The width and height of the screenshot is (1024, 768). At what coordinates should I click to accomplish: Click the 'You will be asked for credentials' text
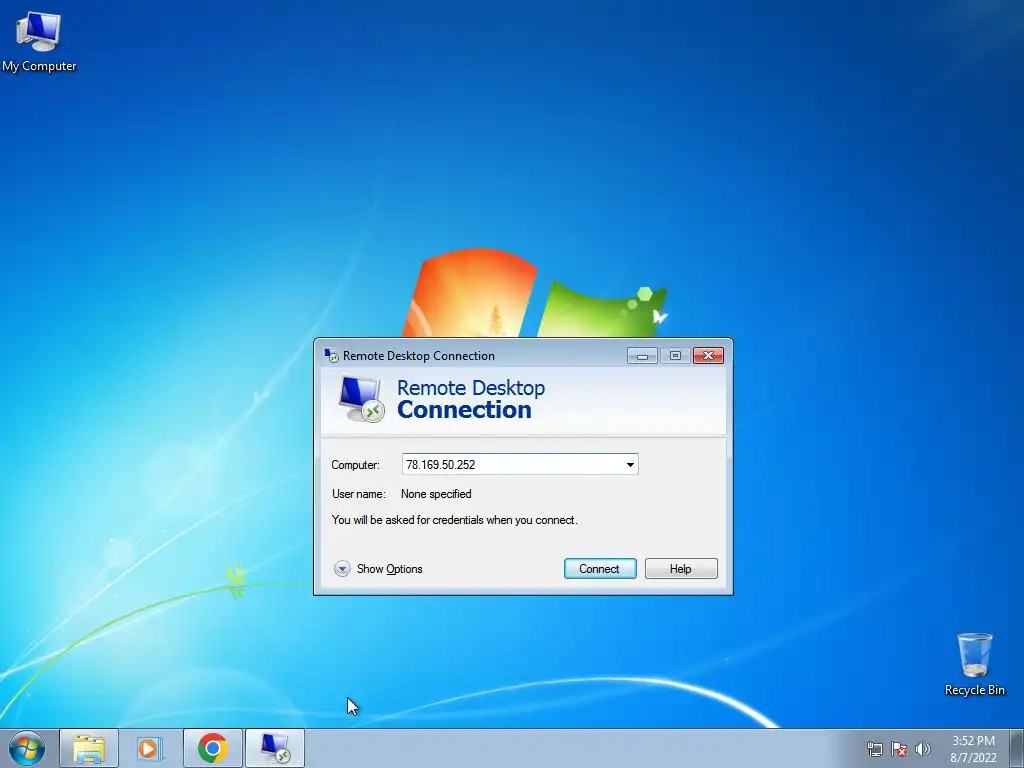(455, 520)
